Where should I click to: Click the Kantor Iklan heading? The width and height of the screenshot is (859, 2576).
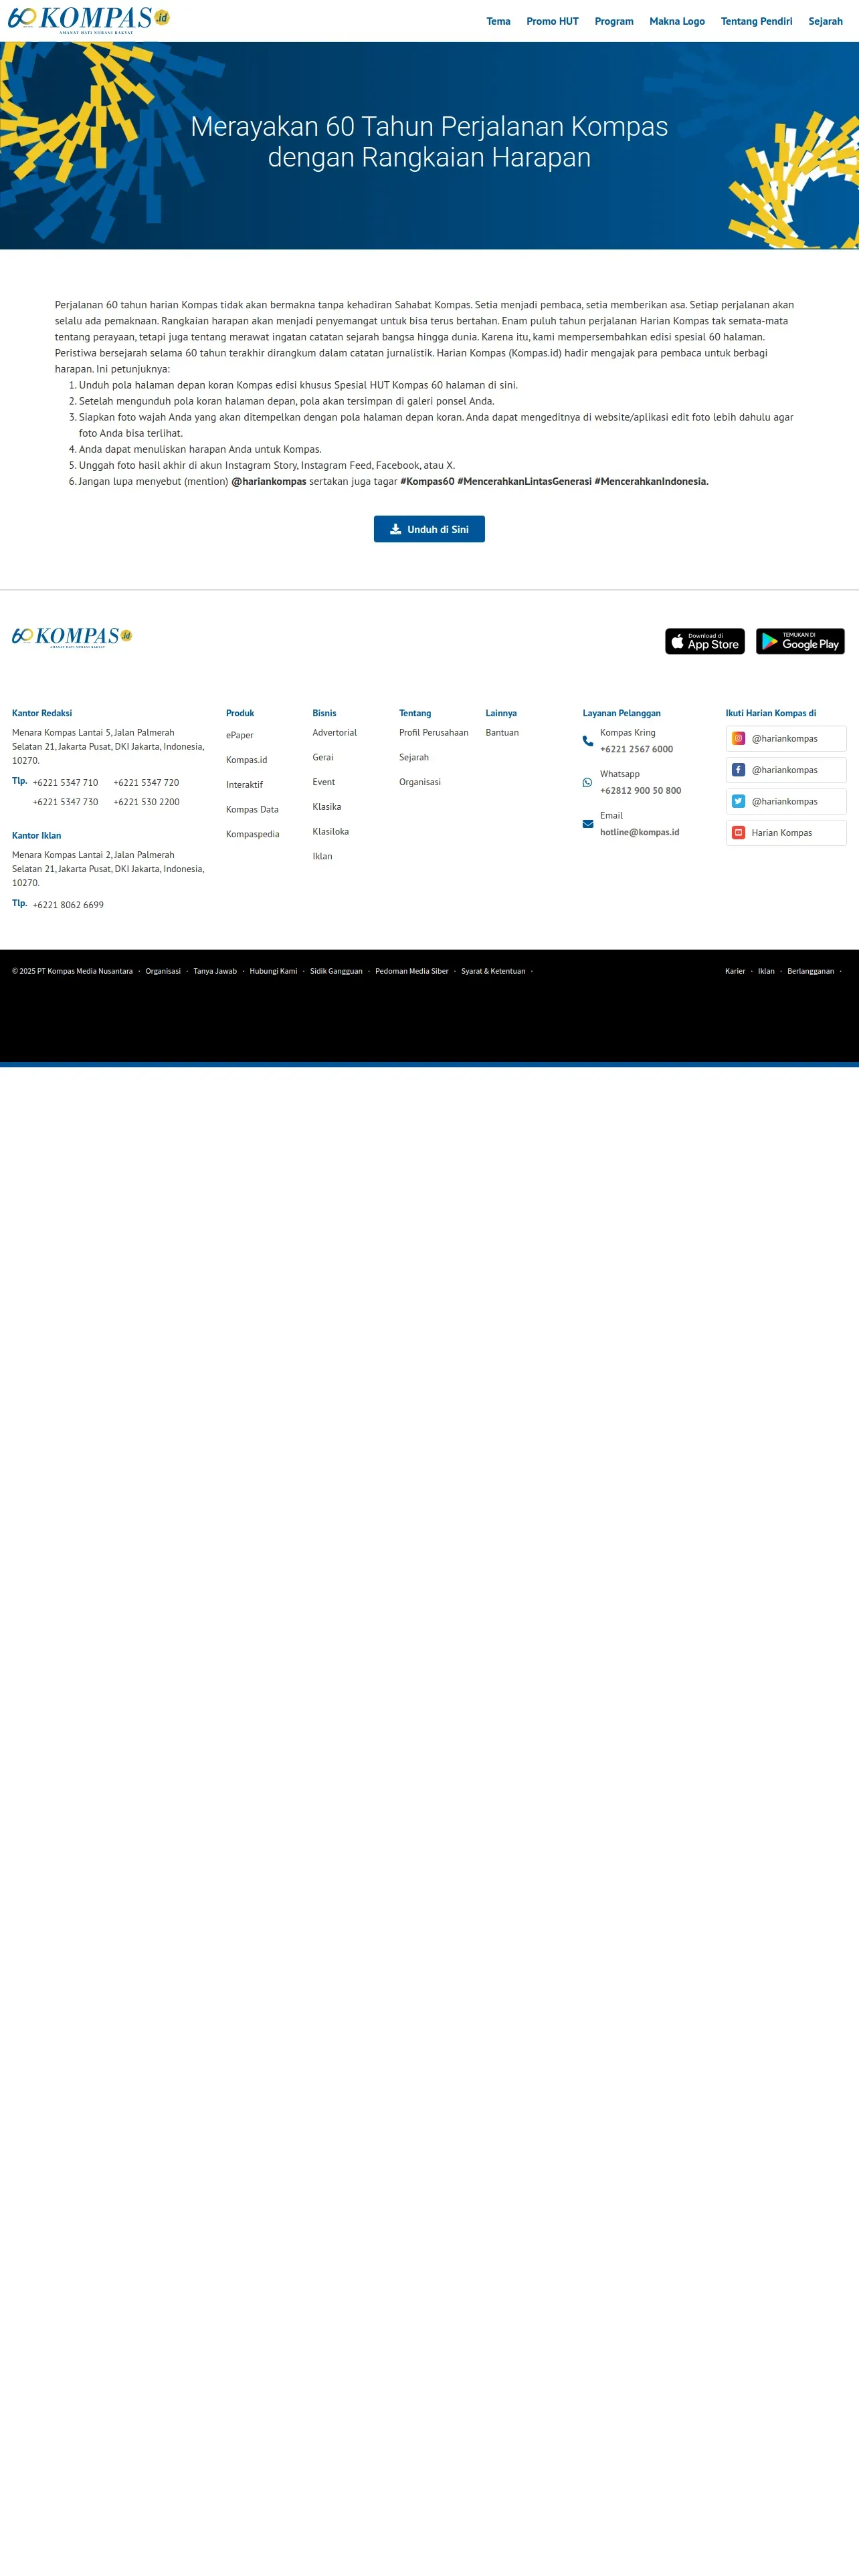pyautogui.click(x=36, y=835)
